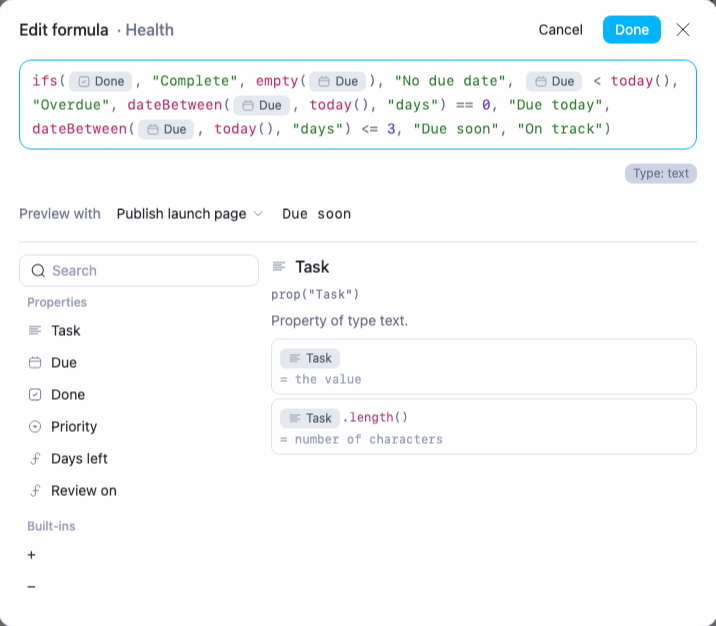Click the "On track" string in formula
716x626 pixels.
560,129
